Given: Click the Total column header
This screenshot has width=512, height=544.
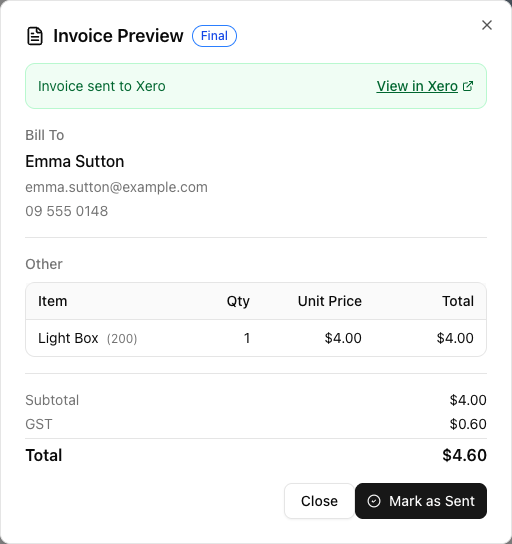Looking at the screenshot, I should (x=458, y=301).
